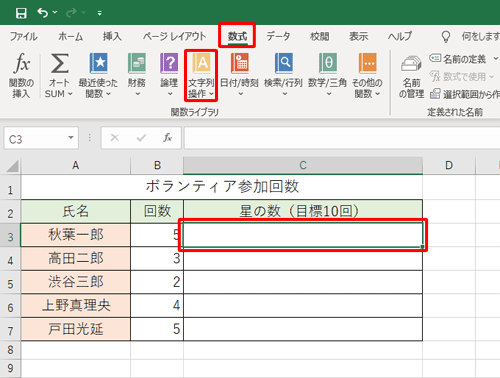The width and height of the screenshot is (500, 378).
Task: Select column D header
Action: coord(449,165)
